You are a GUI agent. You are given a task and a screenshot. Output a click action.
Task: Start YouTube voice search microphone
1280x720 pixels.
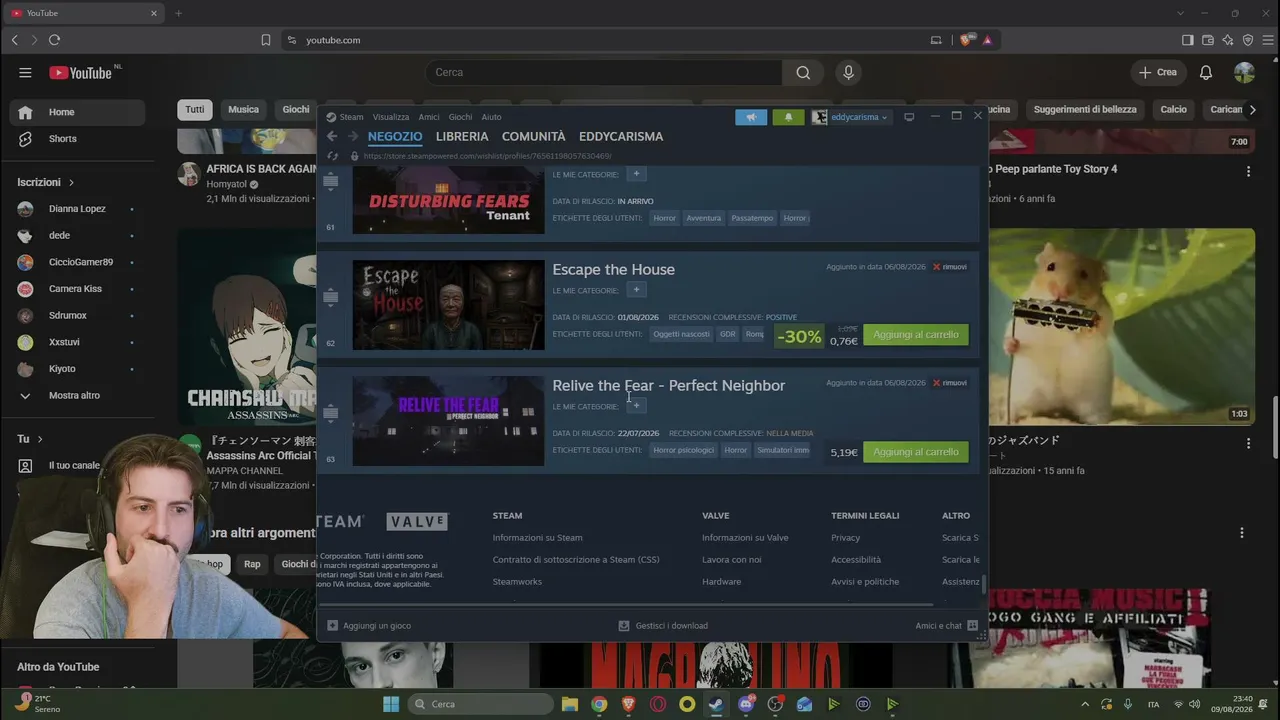click(848, 72)
